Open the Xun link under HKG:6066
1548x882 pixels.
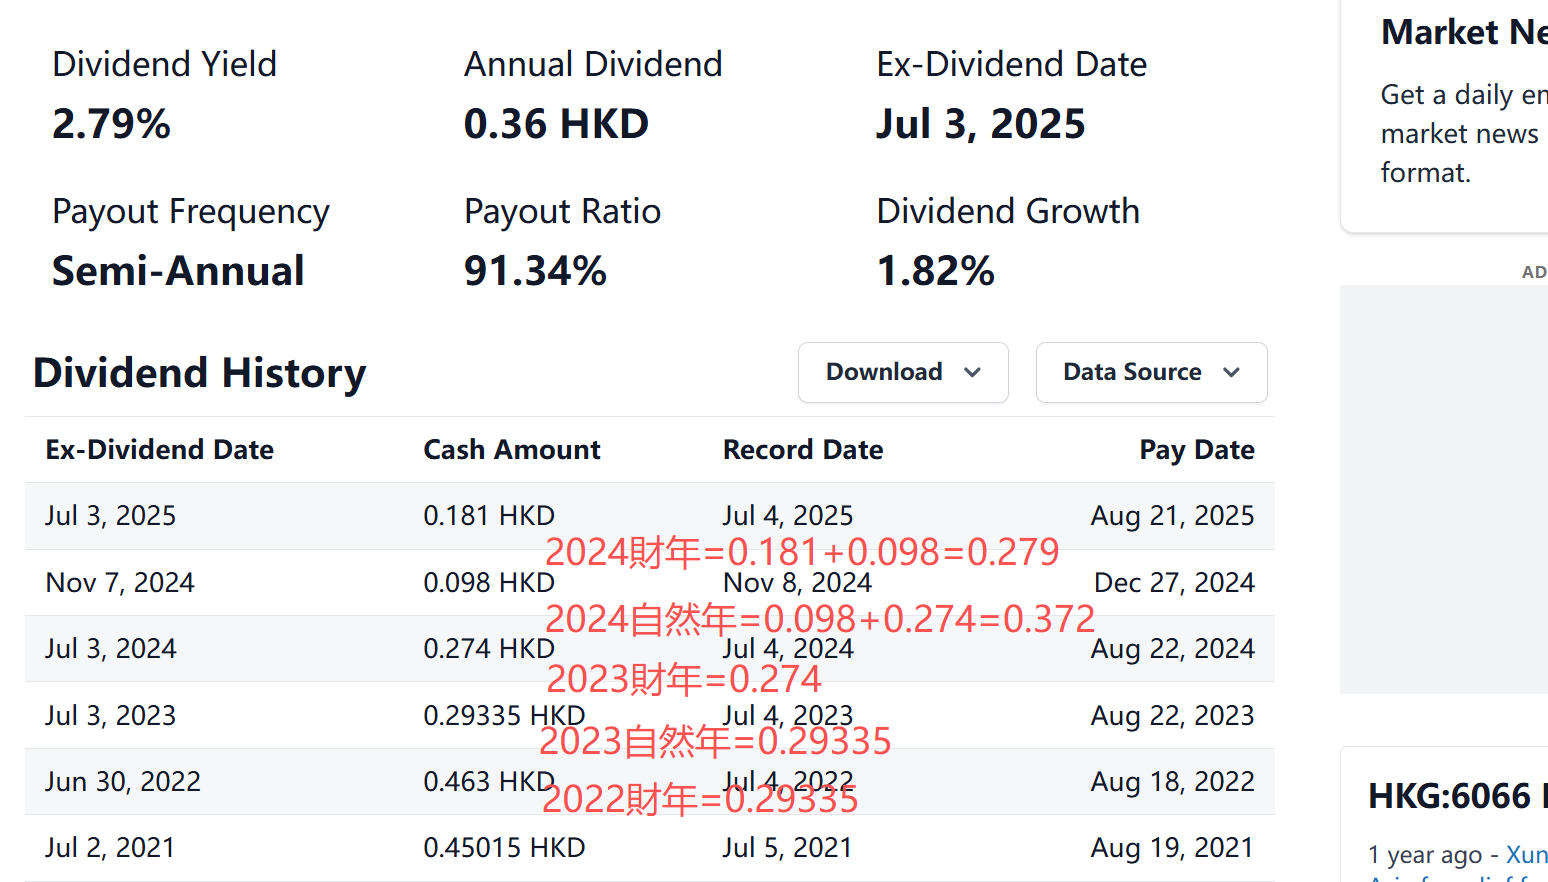pos(1526,855)
